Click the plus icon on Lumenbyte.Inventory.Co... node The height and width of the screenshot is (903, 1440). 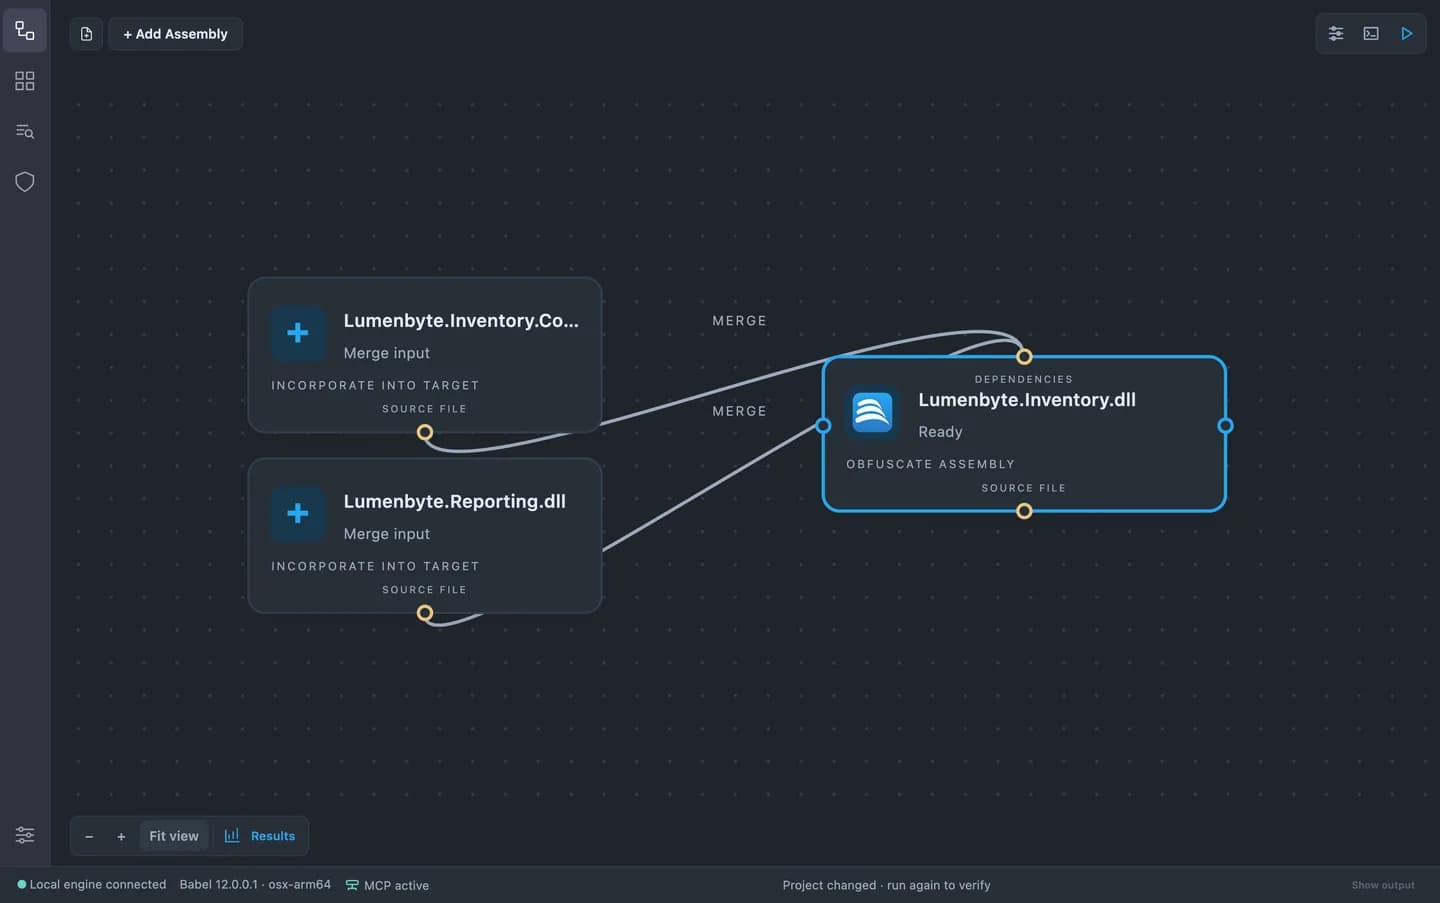coord(298,333)
